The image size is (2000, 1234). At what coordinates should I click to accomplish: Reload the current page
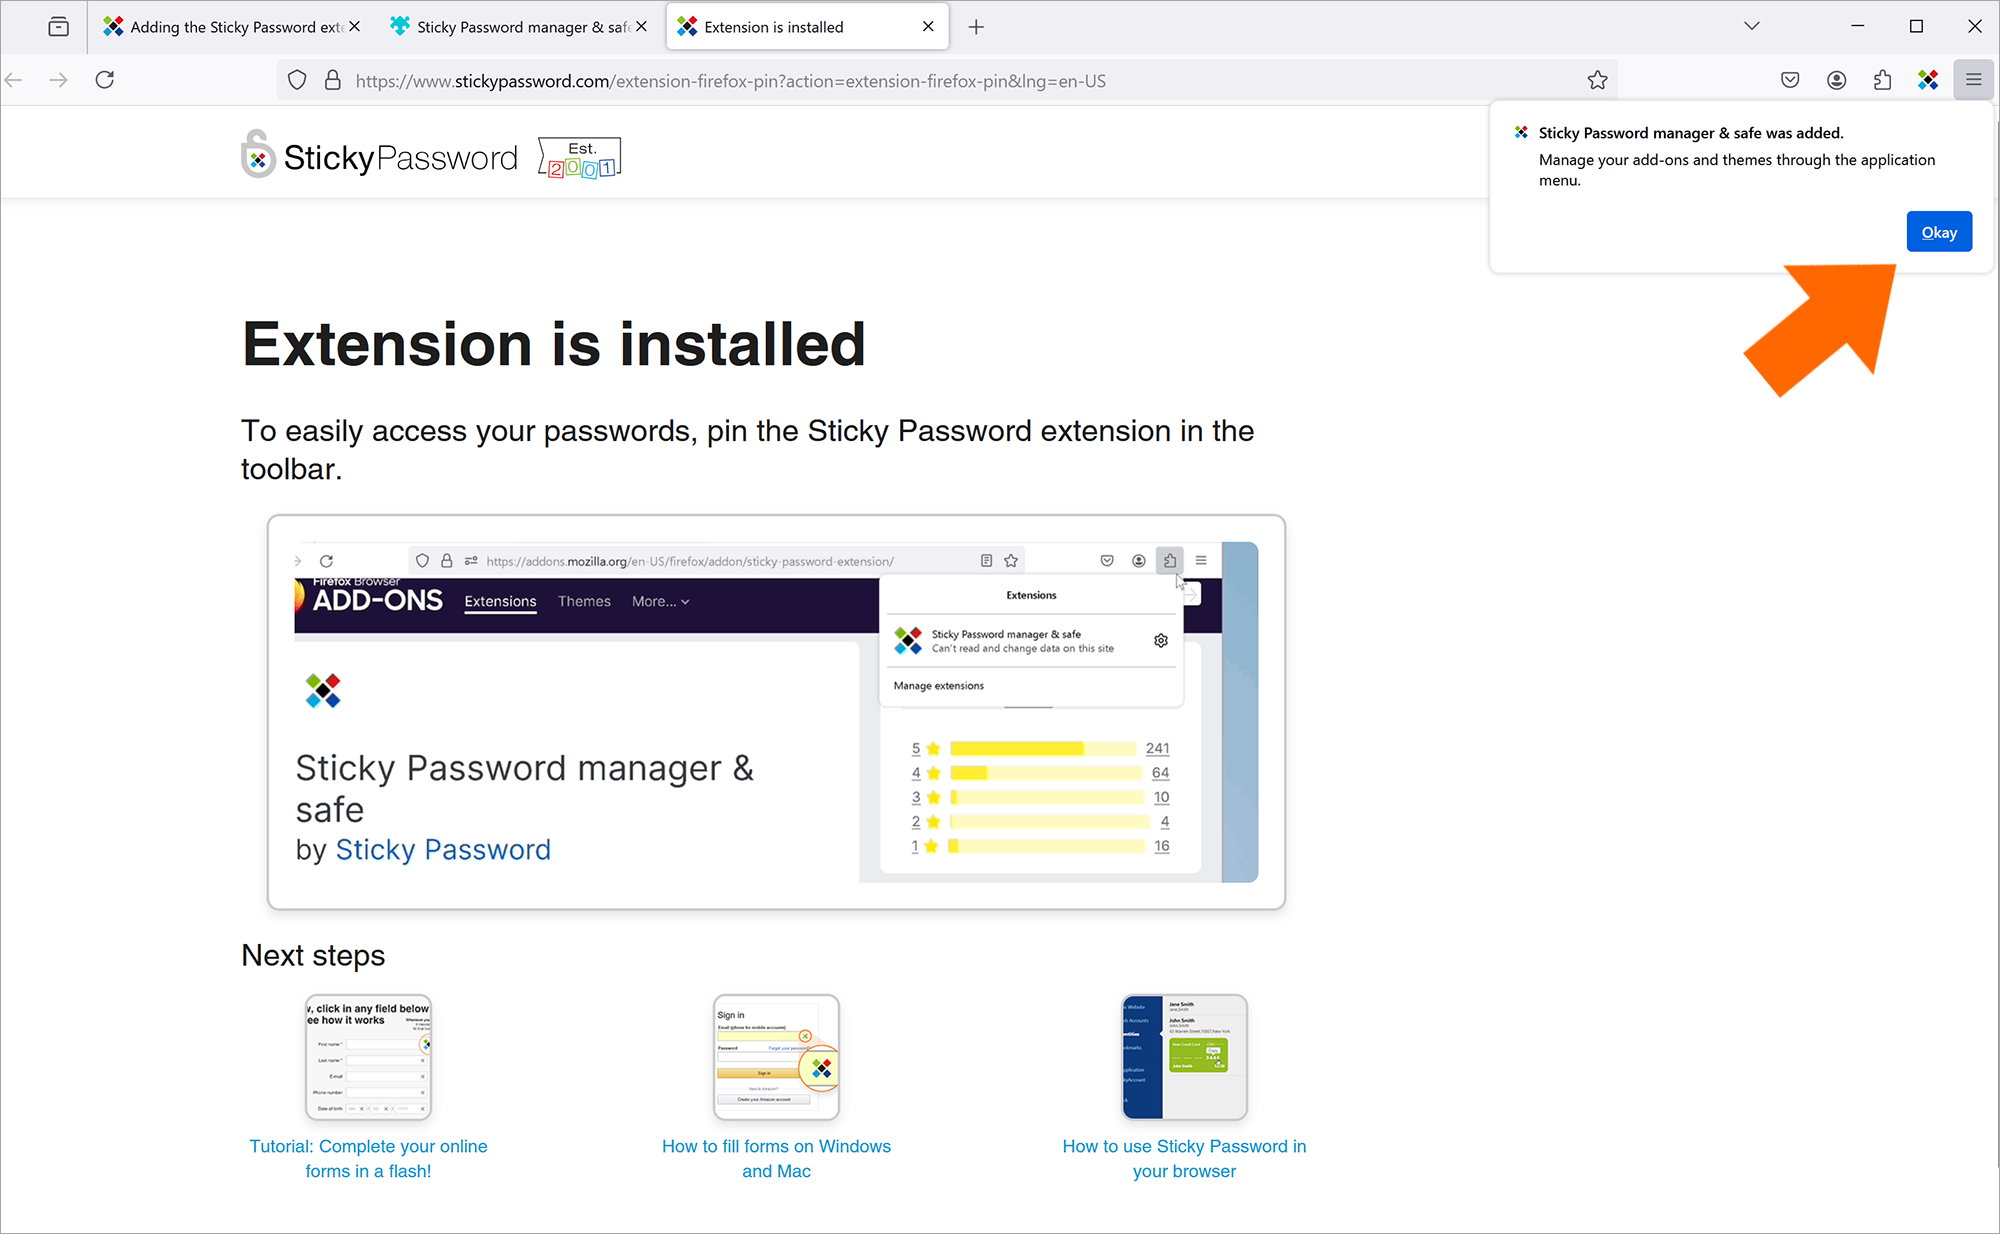point(105,80)
